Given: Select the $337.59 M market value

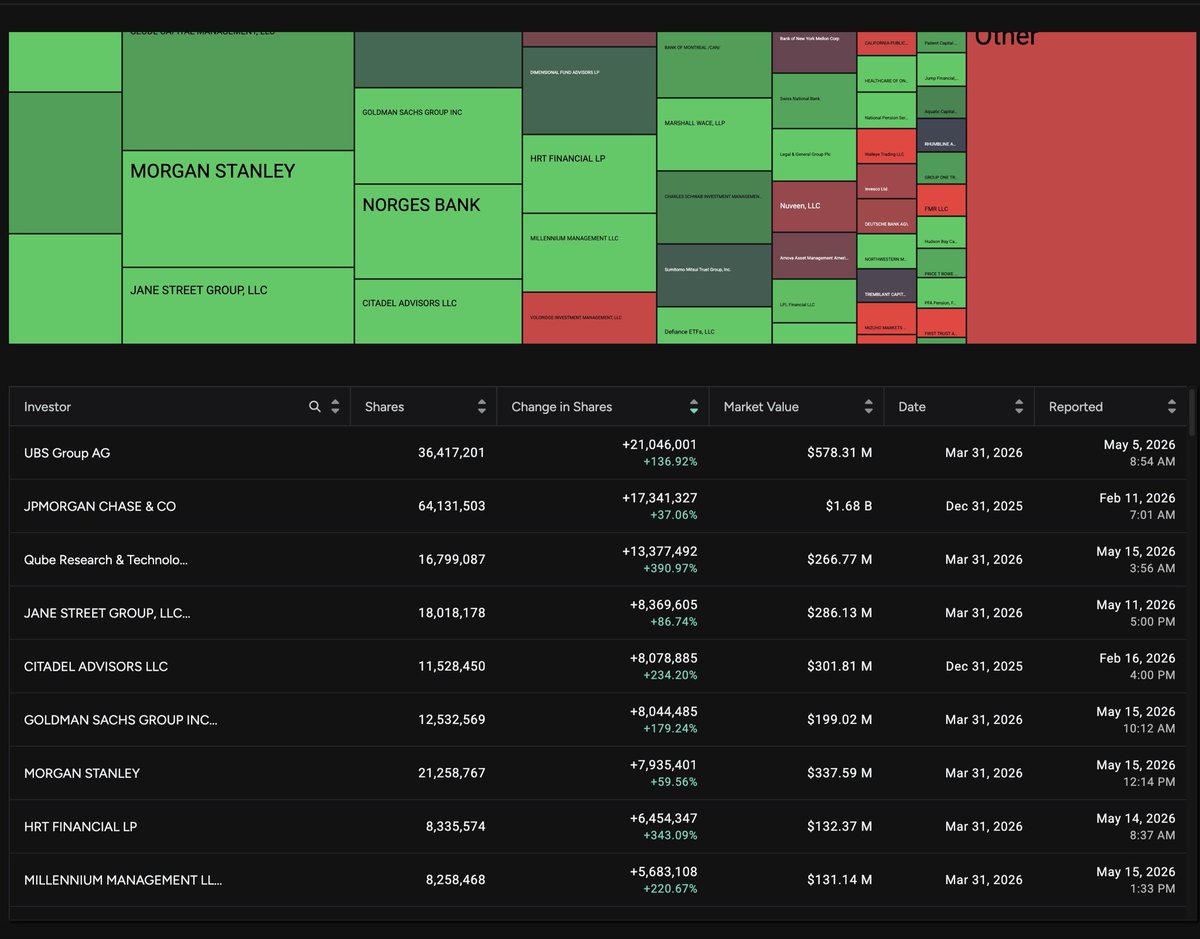Looking at the screenshot, I should pyautogui.click(x=839, y=773).
